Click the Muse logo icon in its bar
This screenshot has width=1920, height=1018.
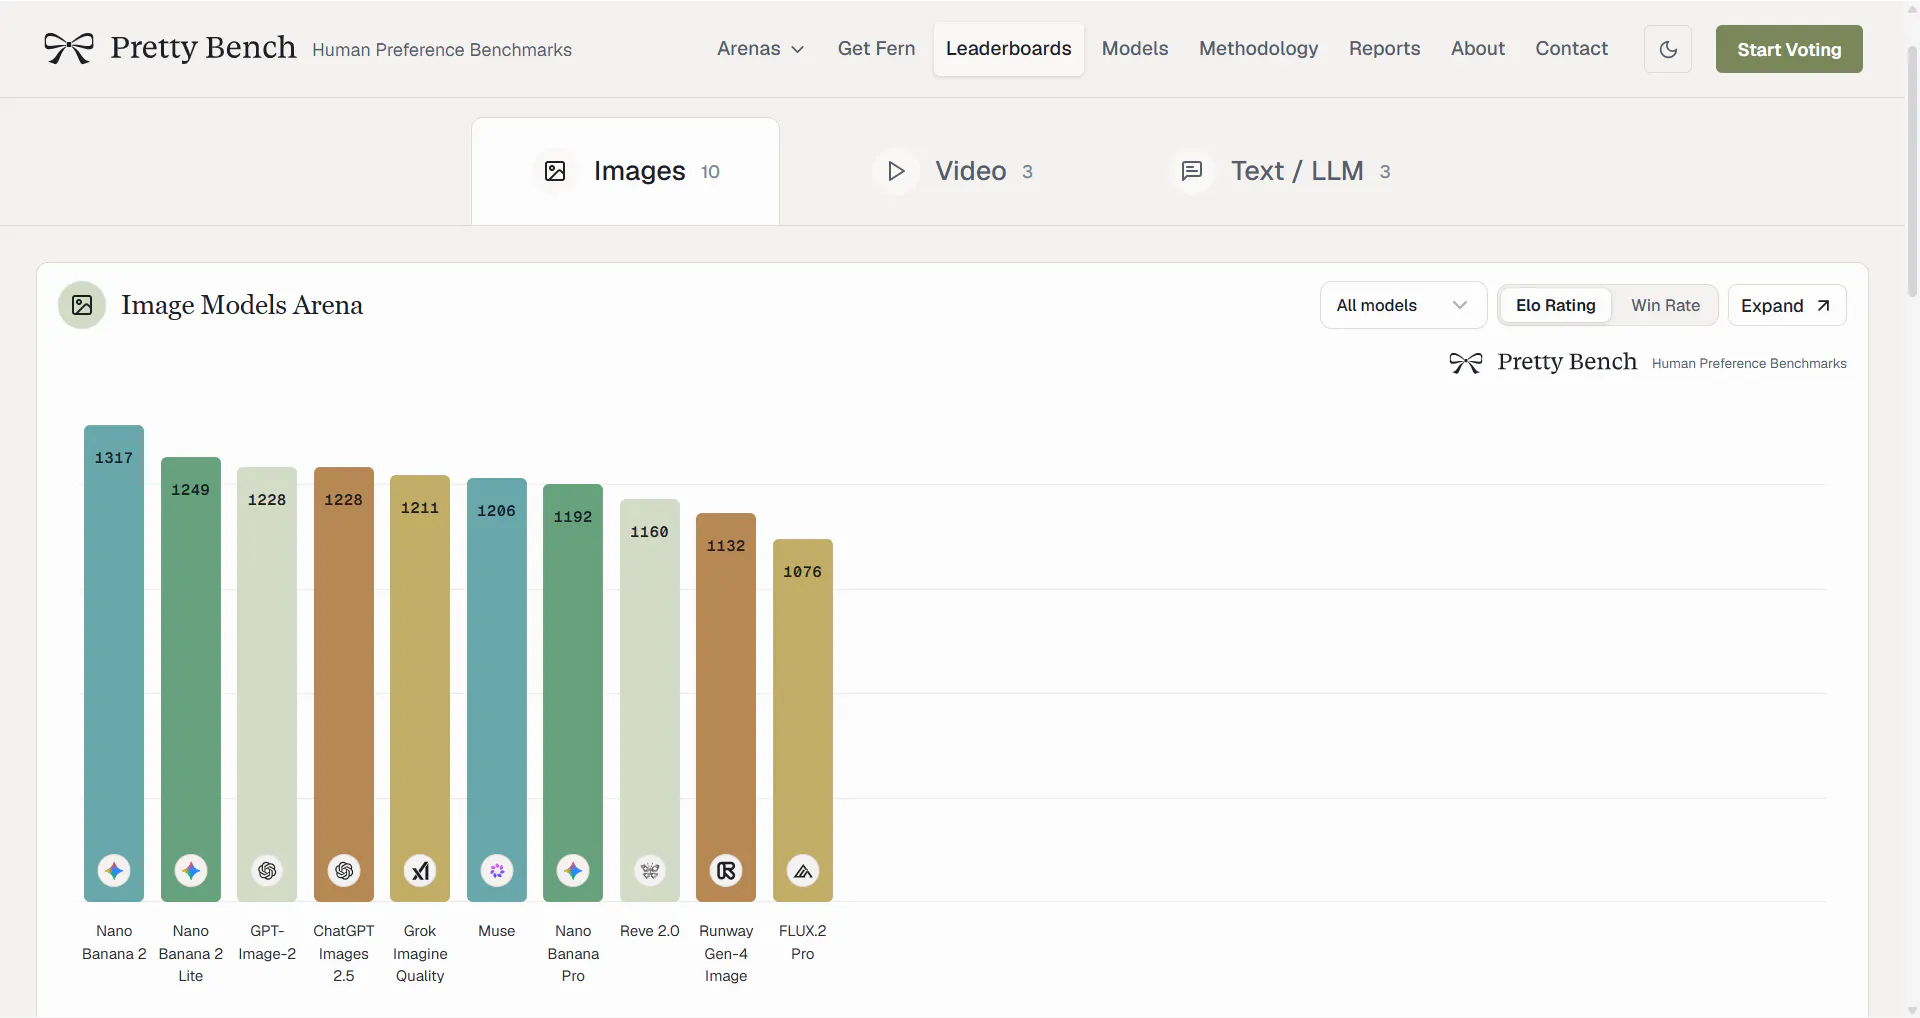tap(497, 871)
